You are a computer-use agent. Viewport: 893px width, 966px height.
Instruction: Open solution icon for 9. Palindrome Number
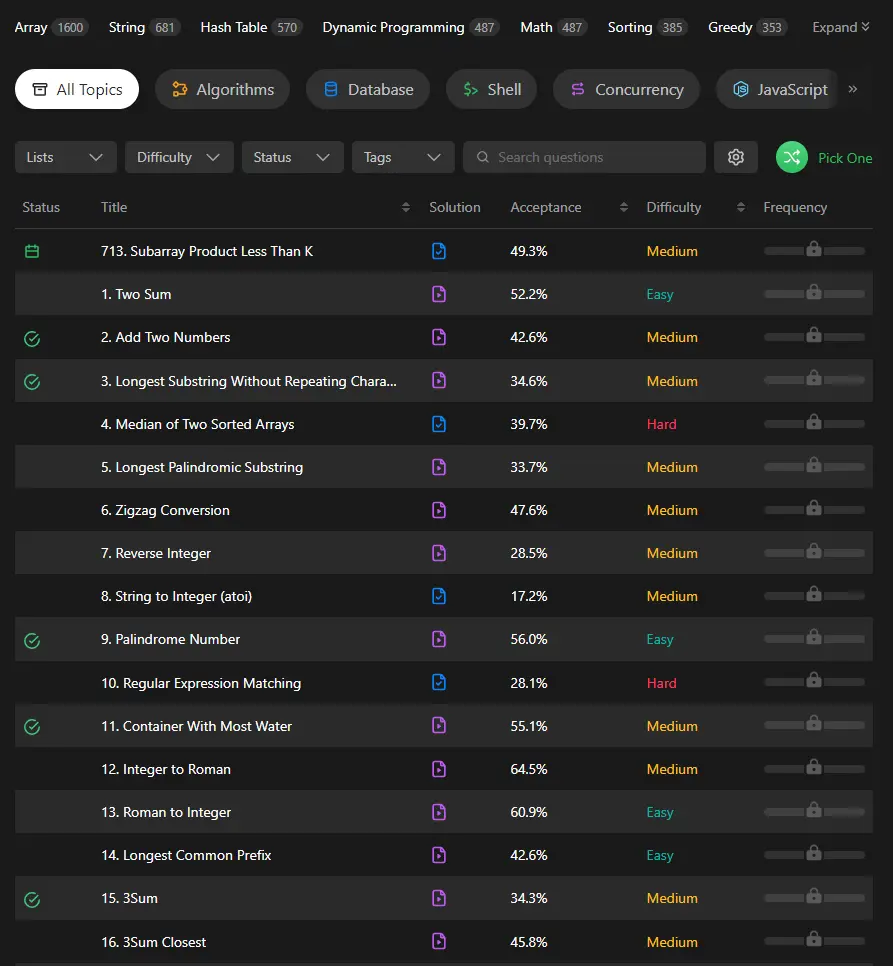(438, 639)
